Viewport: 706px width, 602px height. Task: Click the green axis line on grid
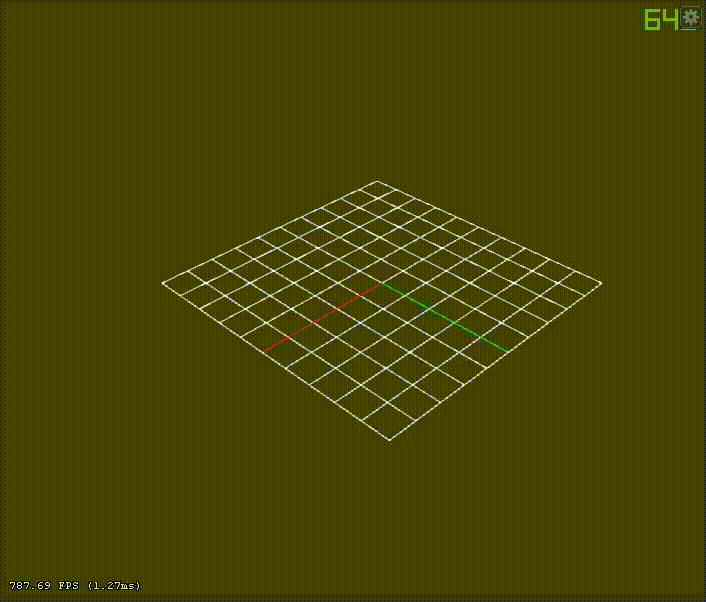[446, 317]
